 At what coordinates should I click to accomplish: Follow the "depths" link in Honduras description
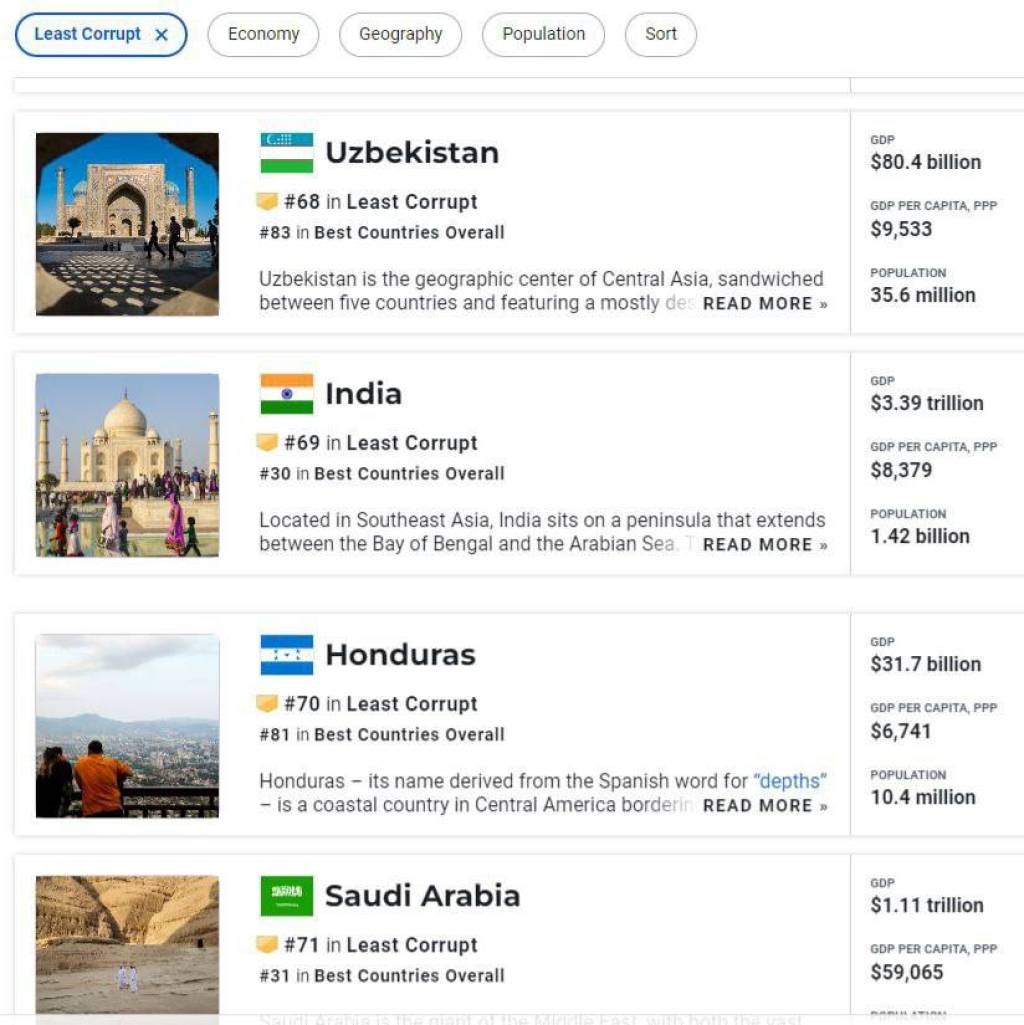[790, 781]
